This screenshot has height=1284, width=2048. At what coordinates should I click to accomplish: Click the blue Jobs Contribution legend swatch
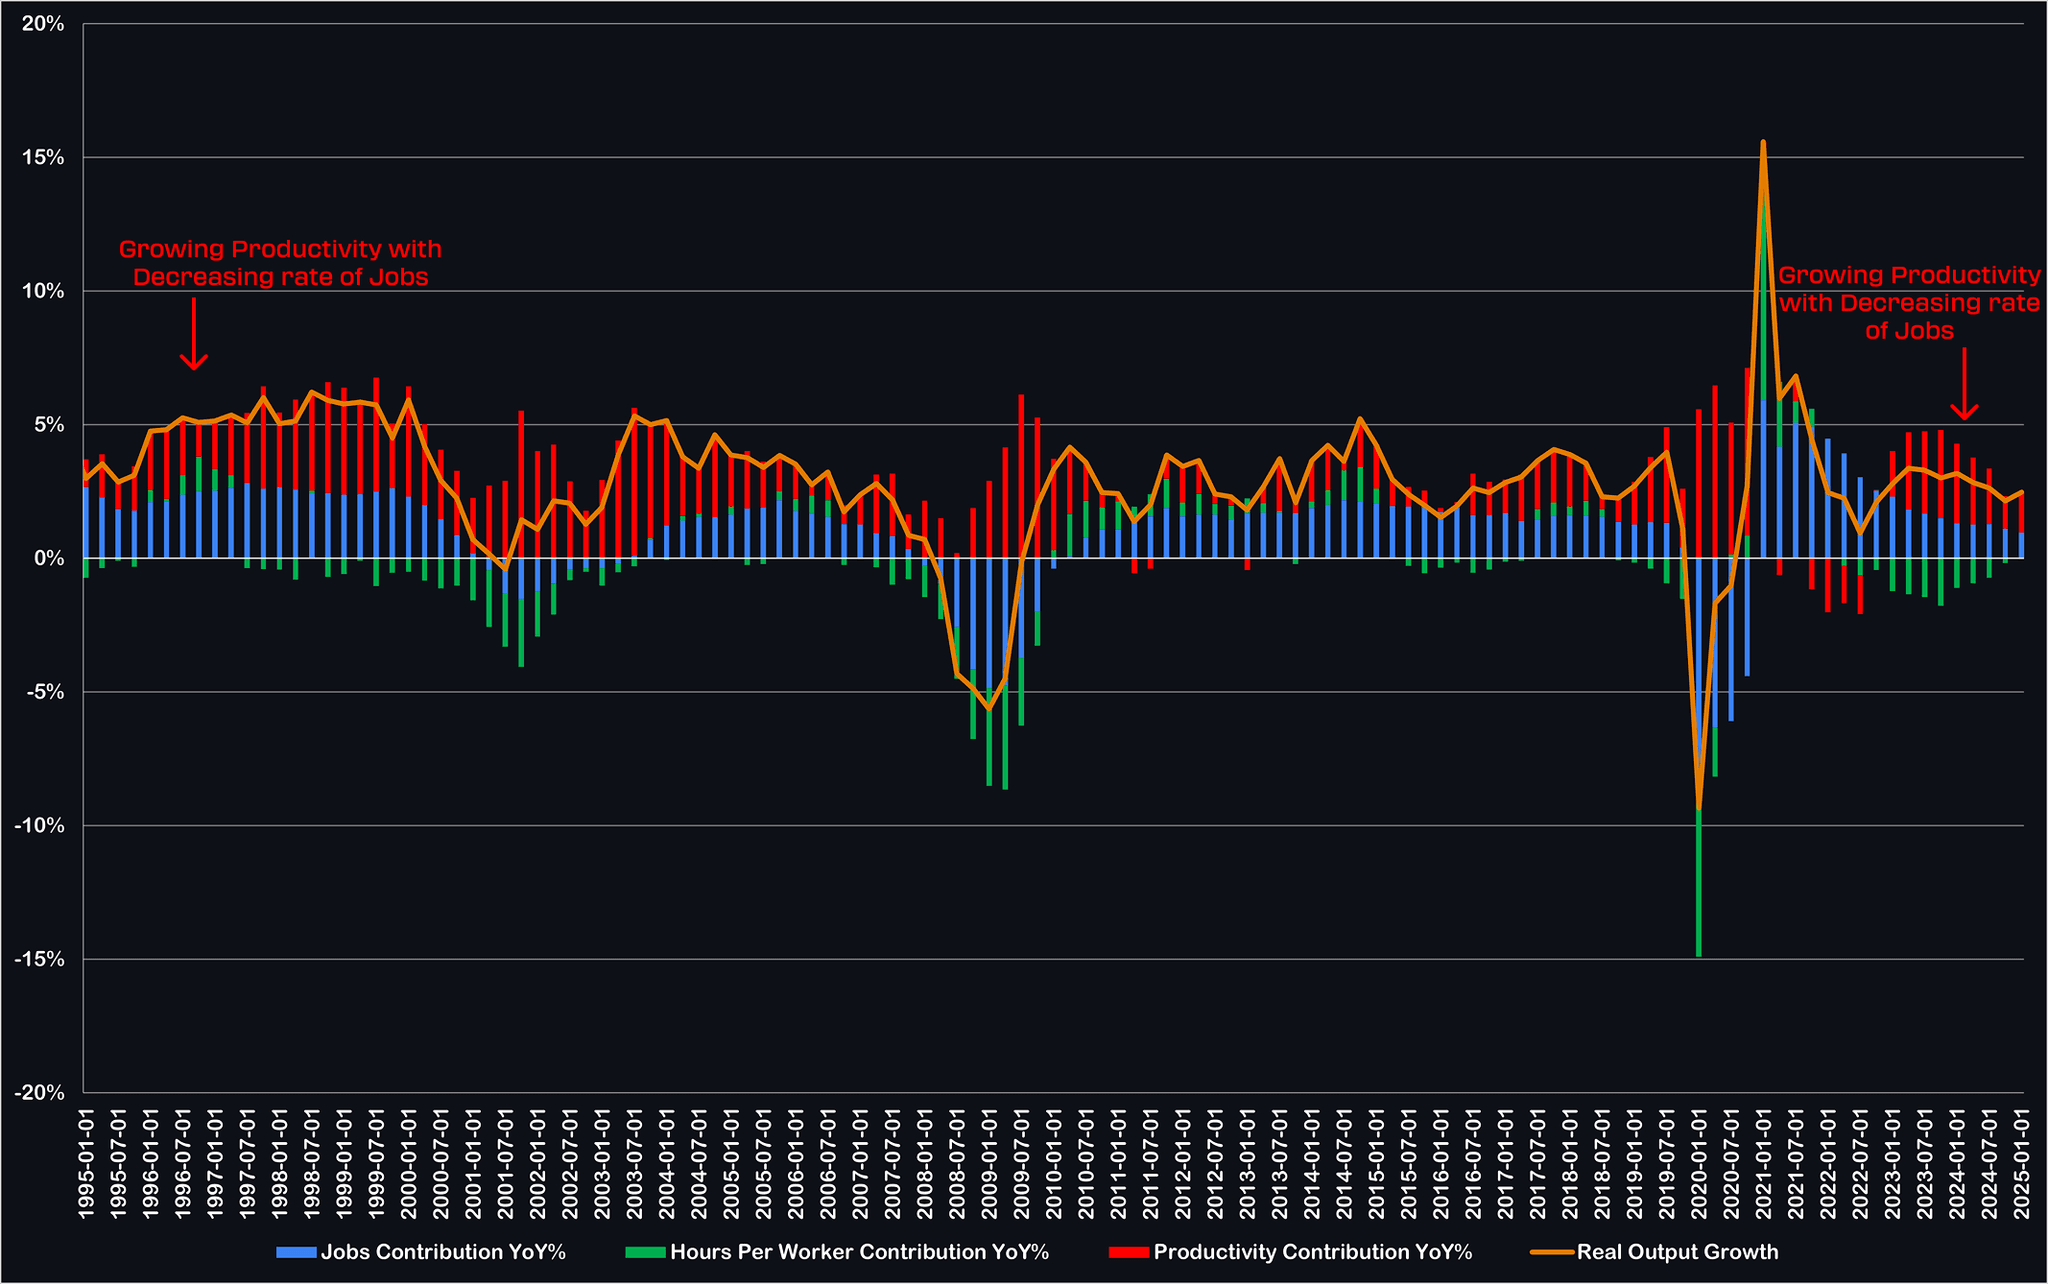[296, 1252]
